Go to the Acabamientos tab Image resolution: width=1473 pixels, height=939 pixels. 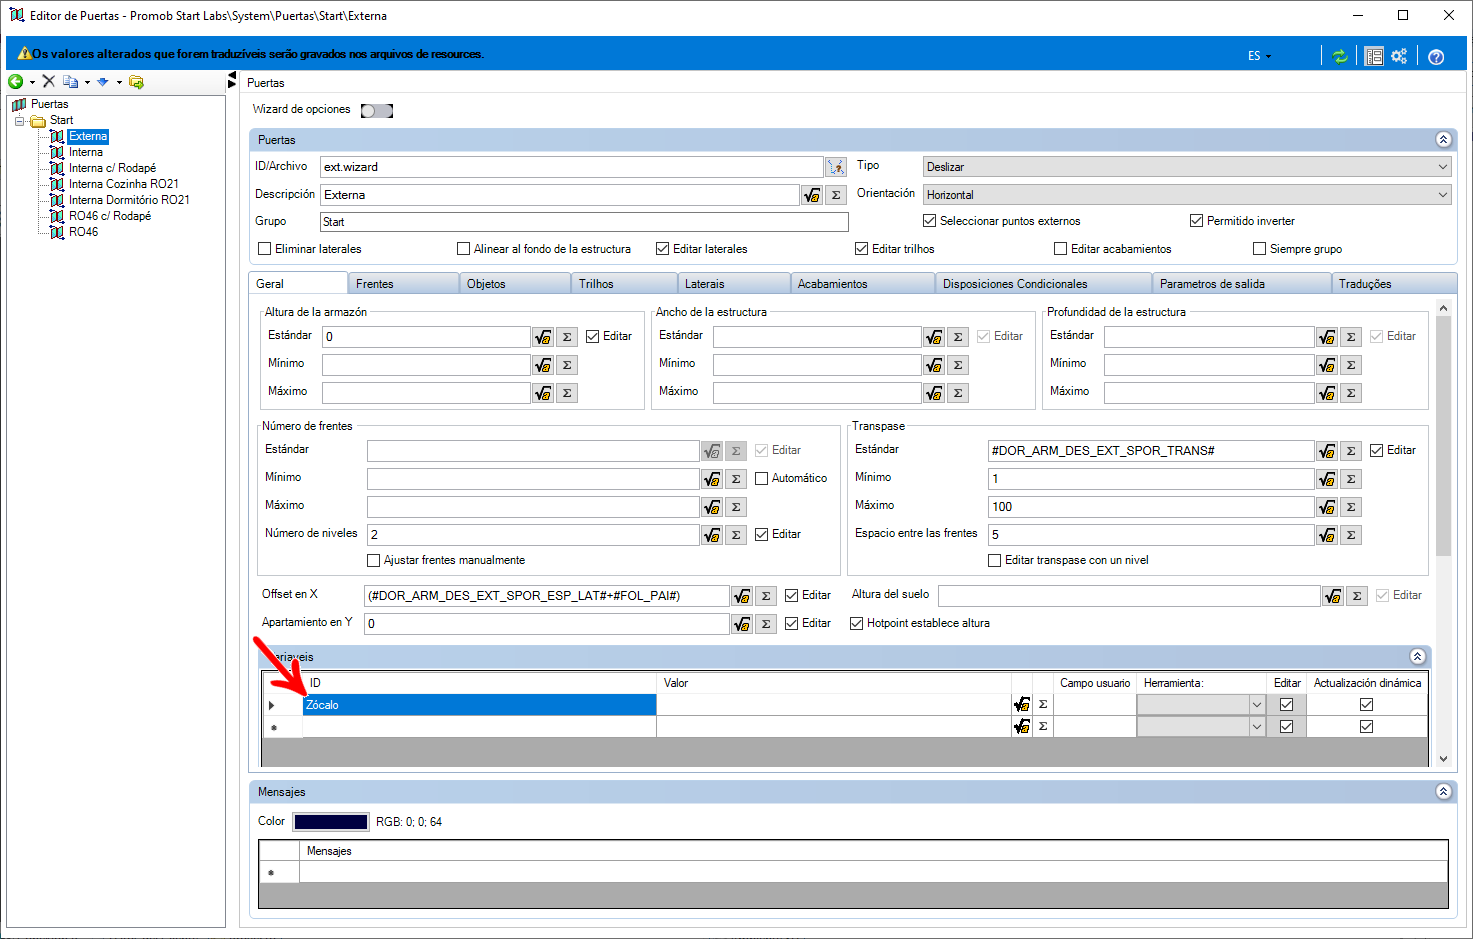(862, 284)
